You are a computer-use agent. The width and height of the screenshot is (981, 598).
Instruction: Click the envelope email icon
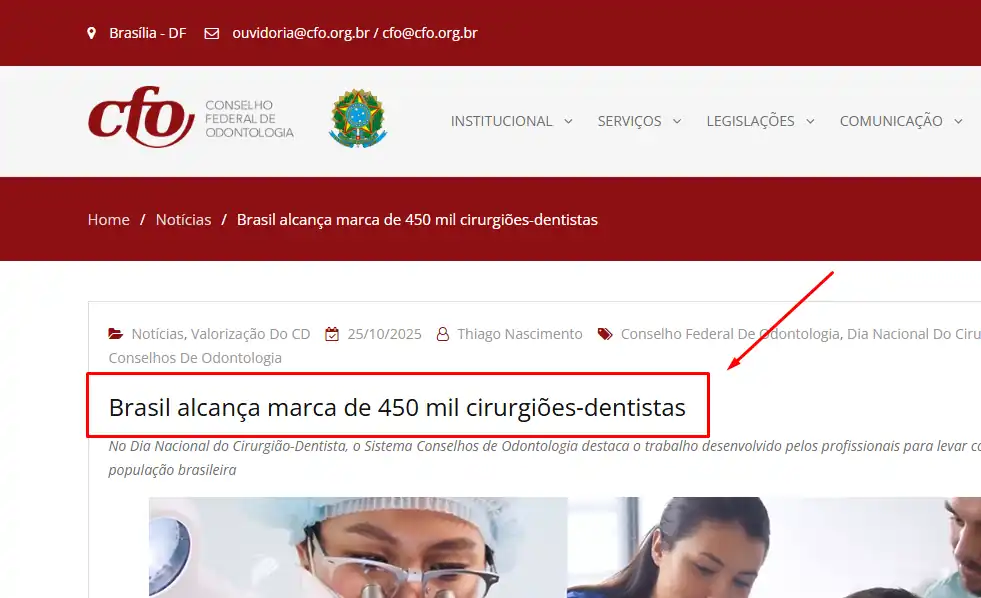(211, 33)
